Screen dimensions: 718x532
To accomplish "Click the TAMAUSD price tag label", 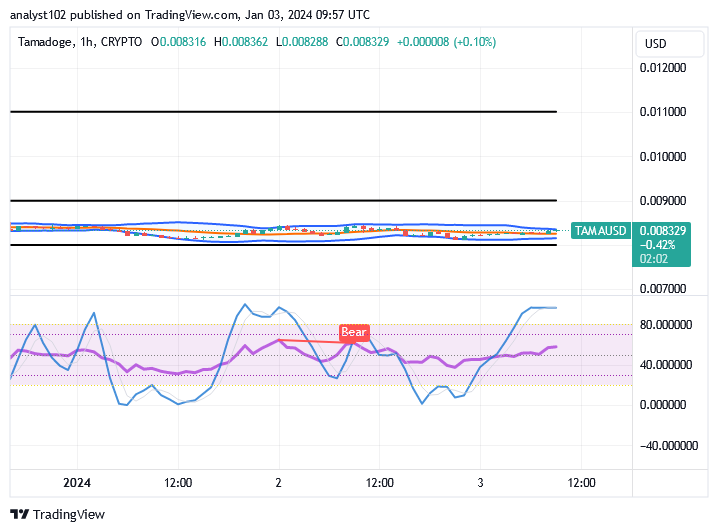I will pos(600,230).
